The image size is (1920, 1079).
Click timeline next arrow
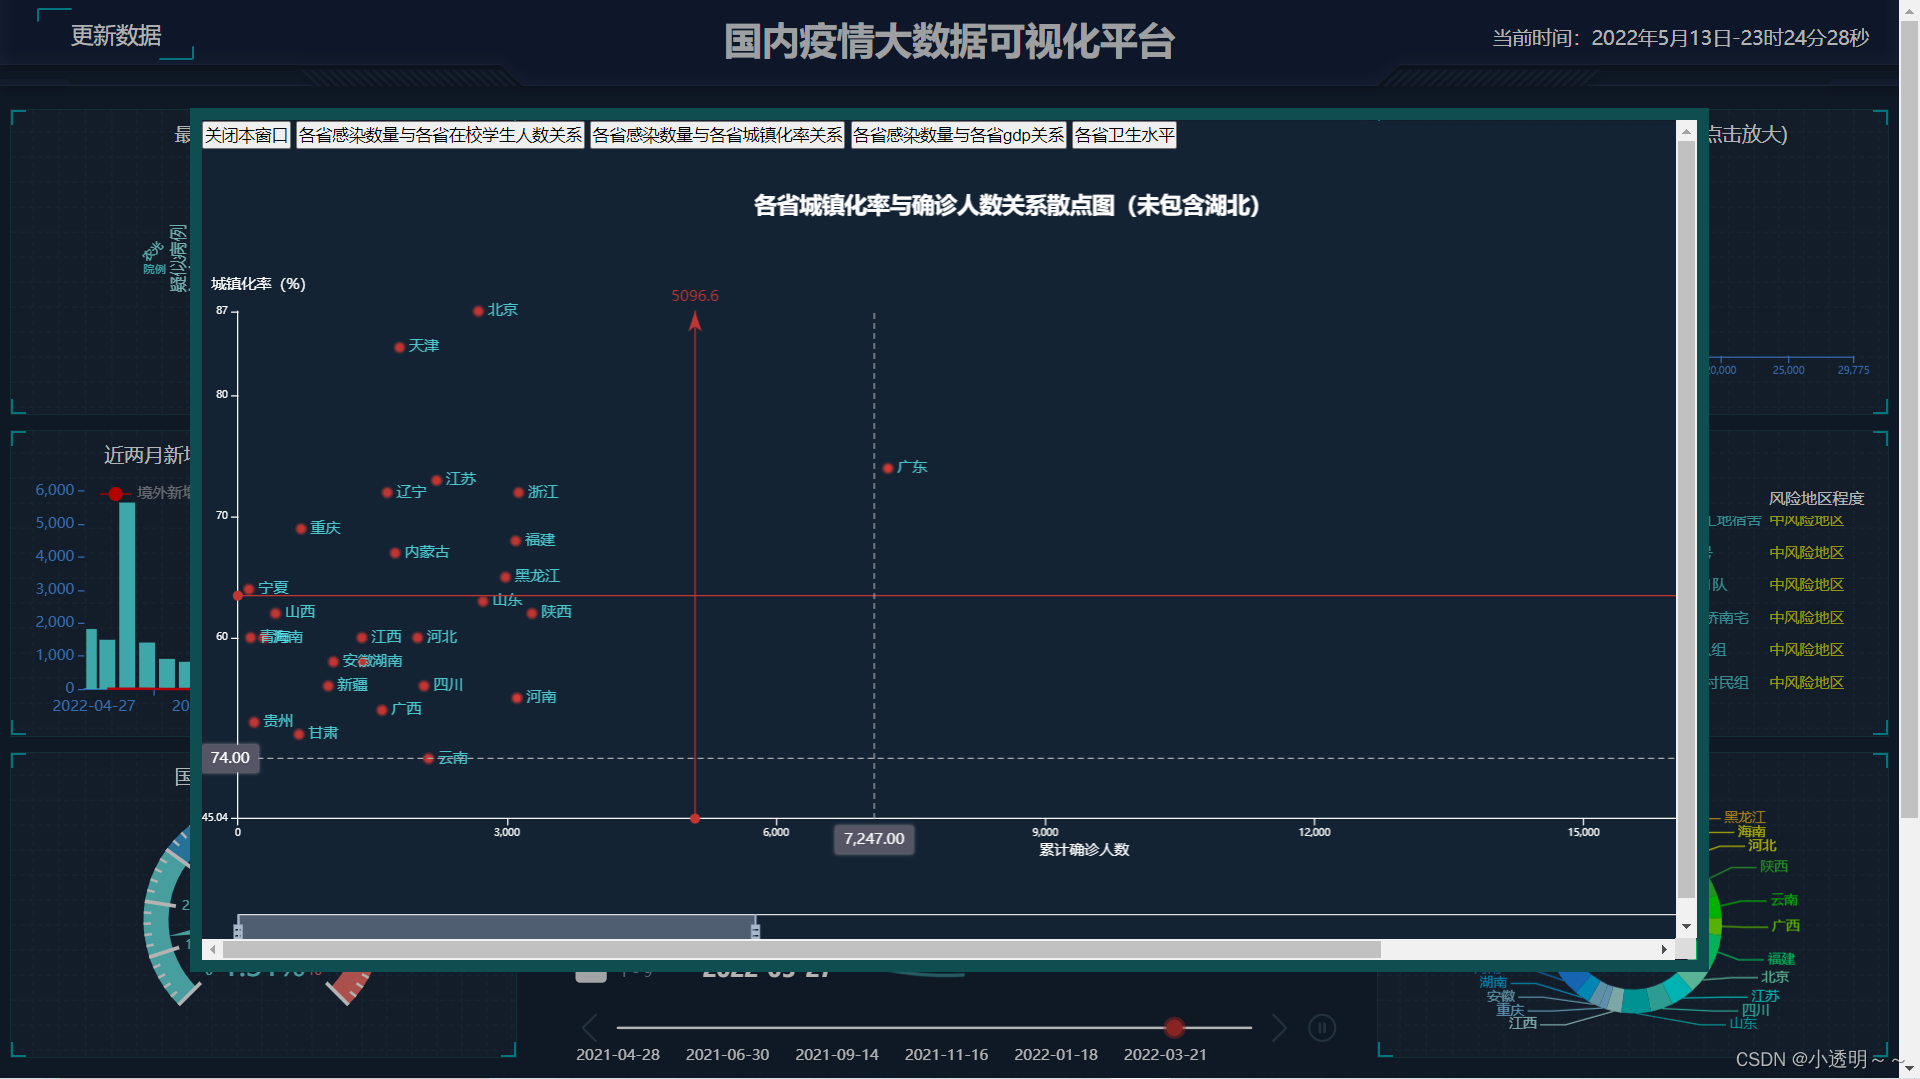pyautogui.click(x=1279, y=1028)
